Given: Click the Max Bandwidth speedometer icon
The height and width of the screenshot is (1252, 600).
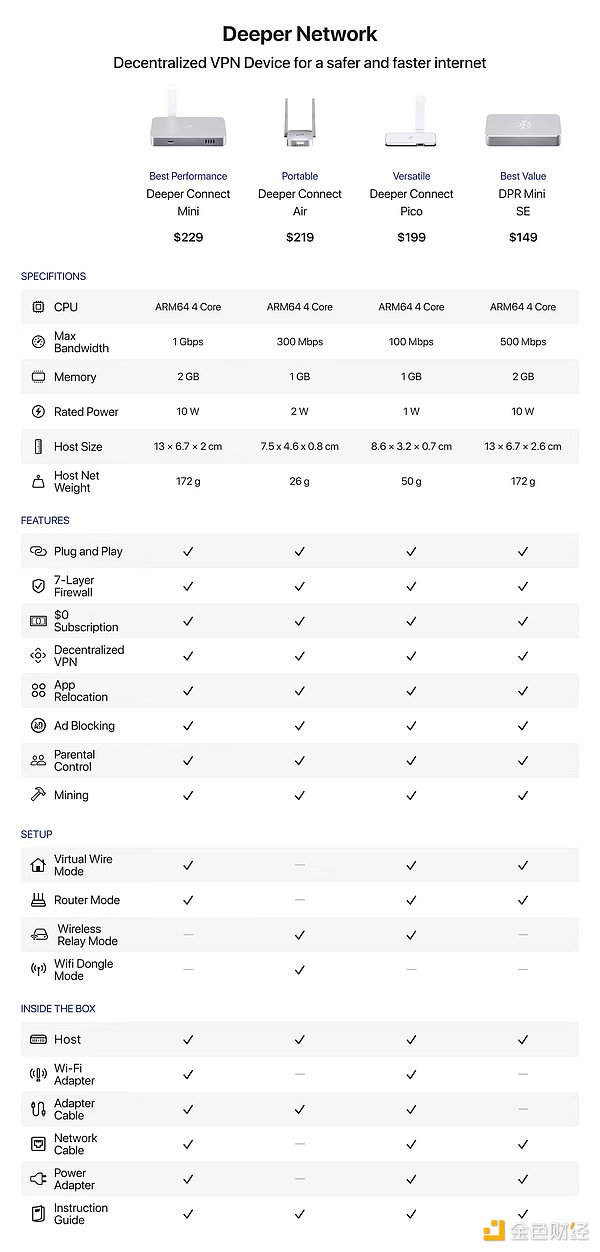Looking at the screenshot, I should click(38, 342).
